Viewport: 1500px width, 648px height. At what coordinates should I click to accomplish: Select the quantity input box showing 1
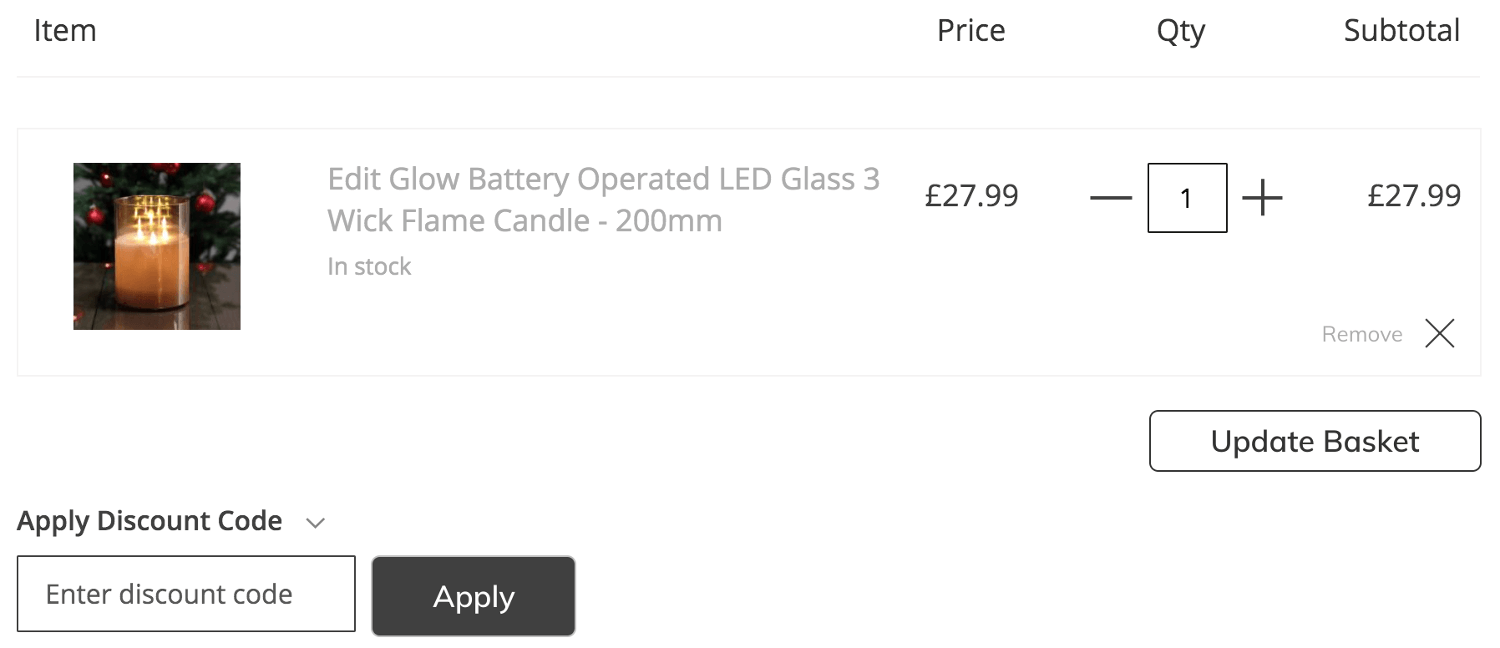coord(1187,198)
